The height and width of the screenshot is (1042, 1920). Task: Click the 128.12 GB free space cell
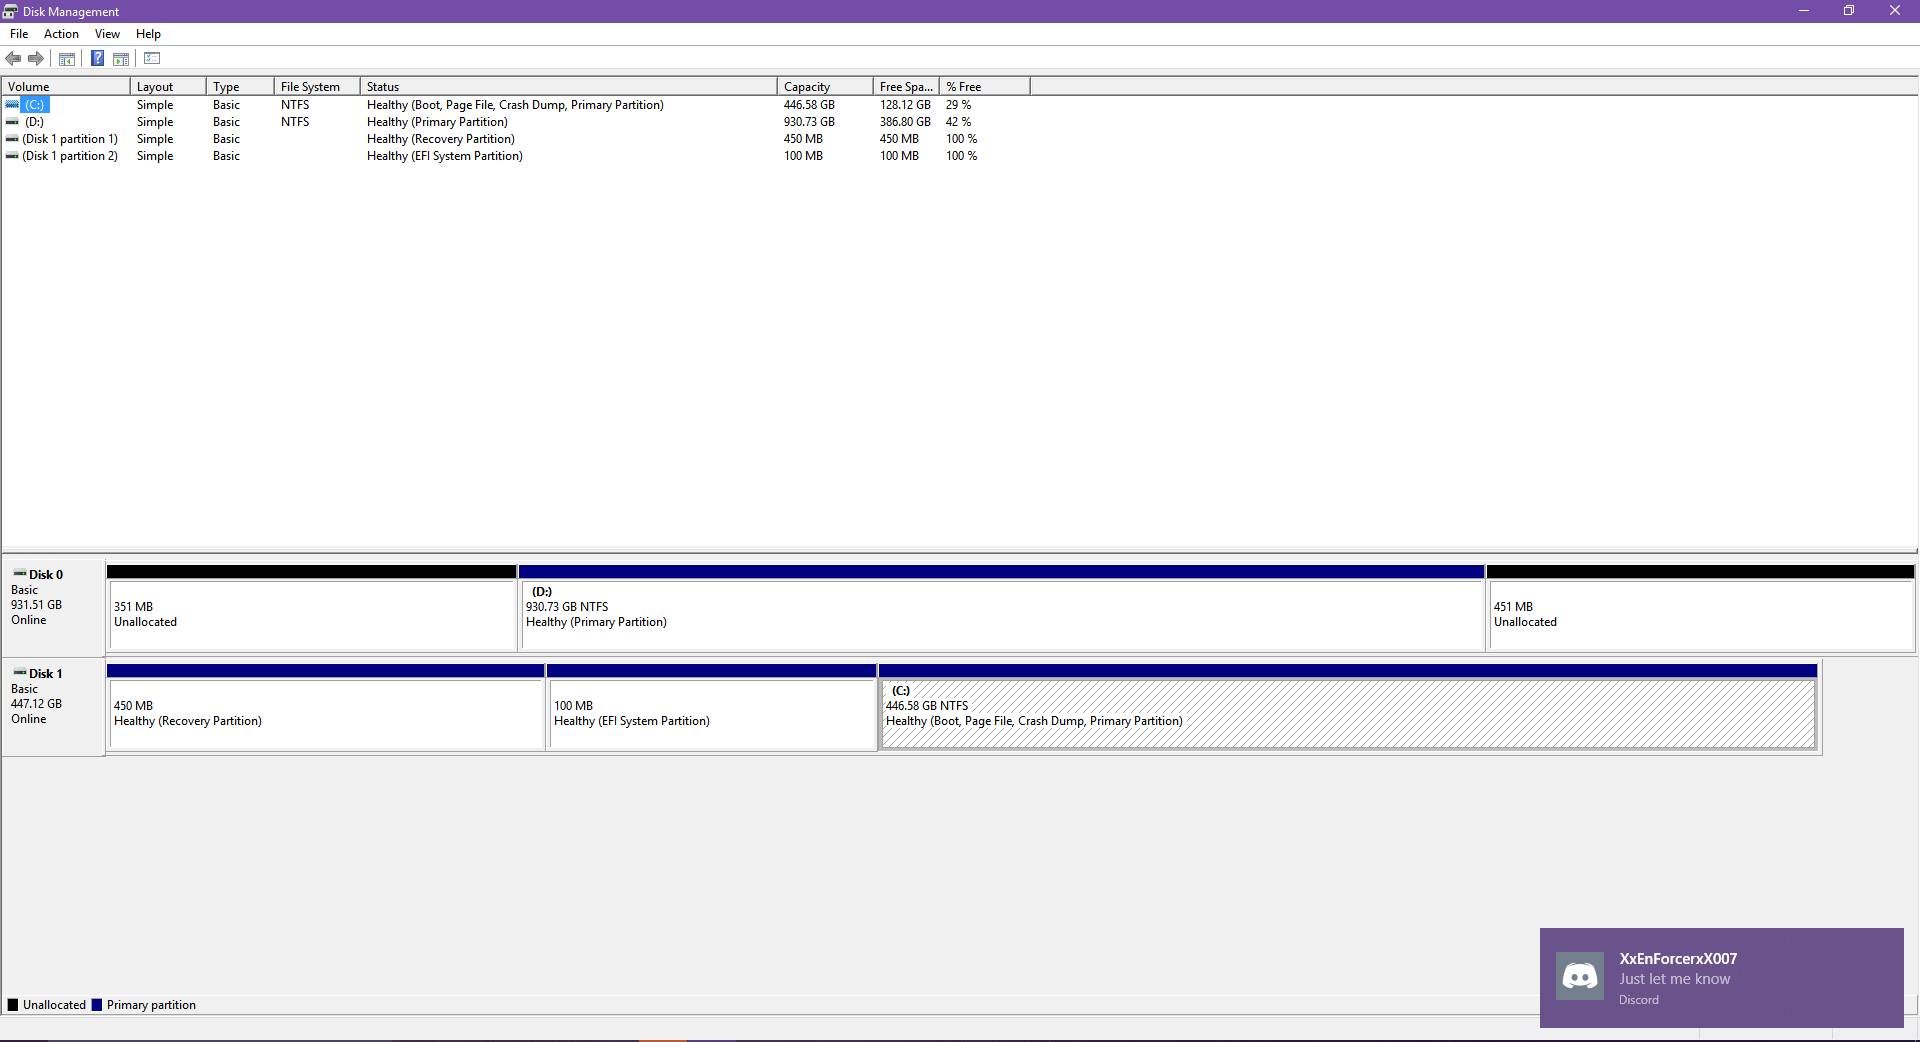pyautogui.click(x=905, y=105)
